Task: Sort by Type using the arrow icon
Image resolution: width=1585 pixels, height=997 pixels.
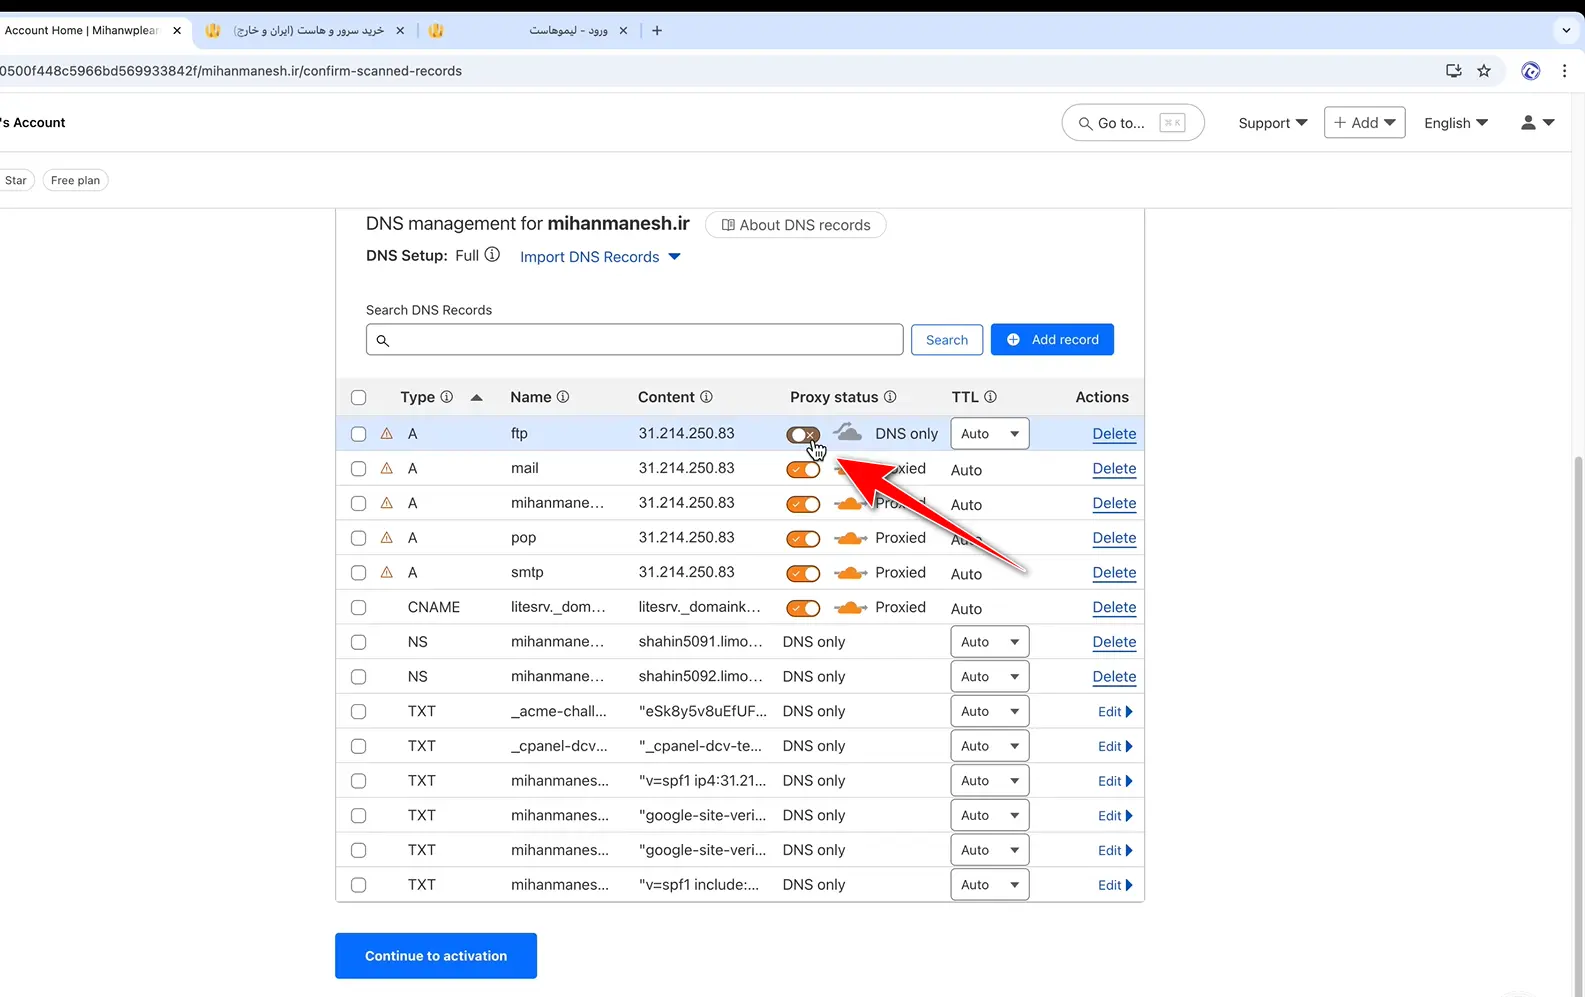Action: (x=477, y=398)
